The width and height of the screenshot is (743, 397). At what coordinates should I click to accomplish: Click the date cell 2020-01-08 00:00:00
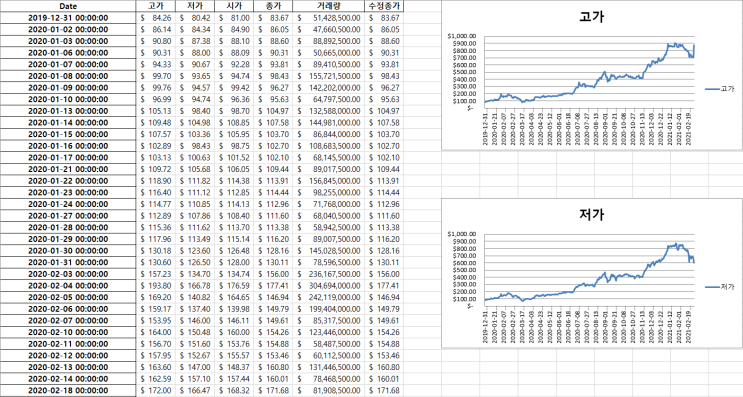pos(68,76)
